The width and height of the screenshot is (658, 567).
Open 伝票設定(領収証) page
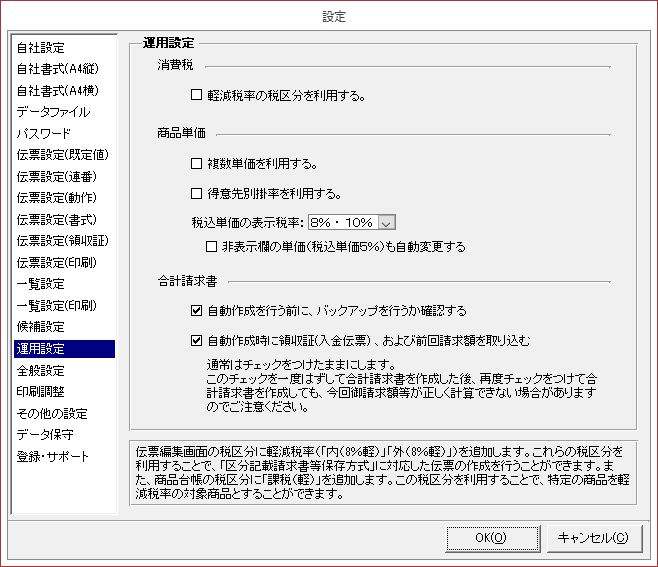[x=63, y=241]
